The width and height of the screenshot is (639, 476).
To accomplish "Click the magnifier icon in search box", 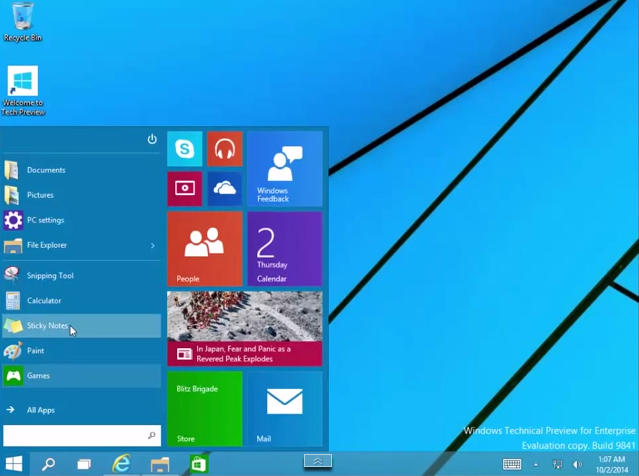I will [152, 436].
